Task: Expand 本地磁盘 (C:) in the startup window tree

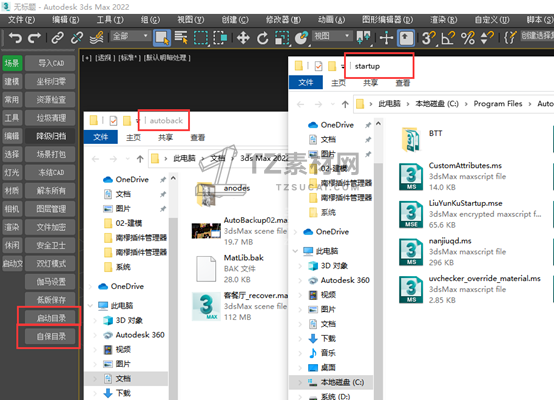Action: point(300,382)
